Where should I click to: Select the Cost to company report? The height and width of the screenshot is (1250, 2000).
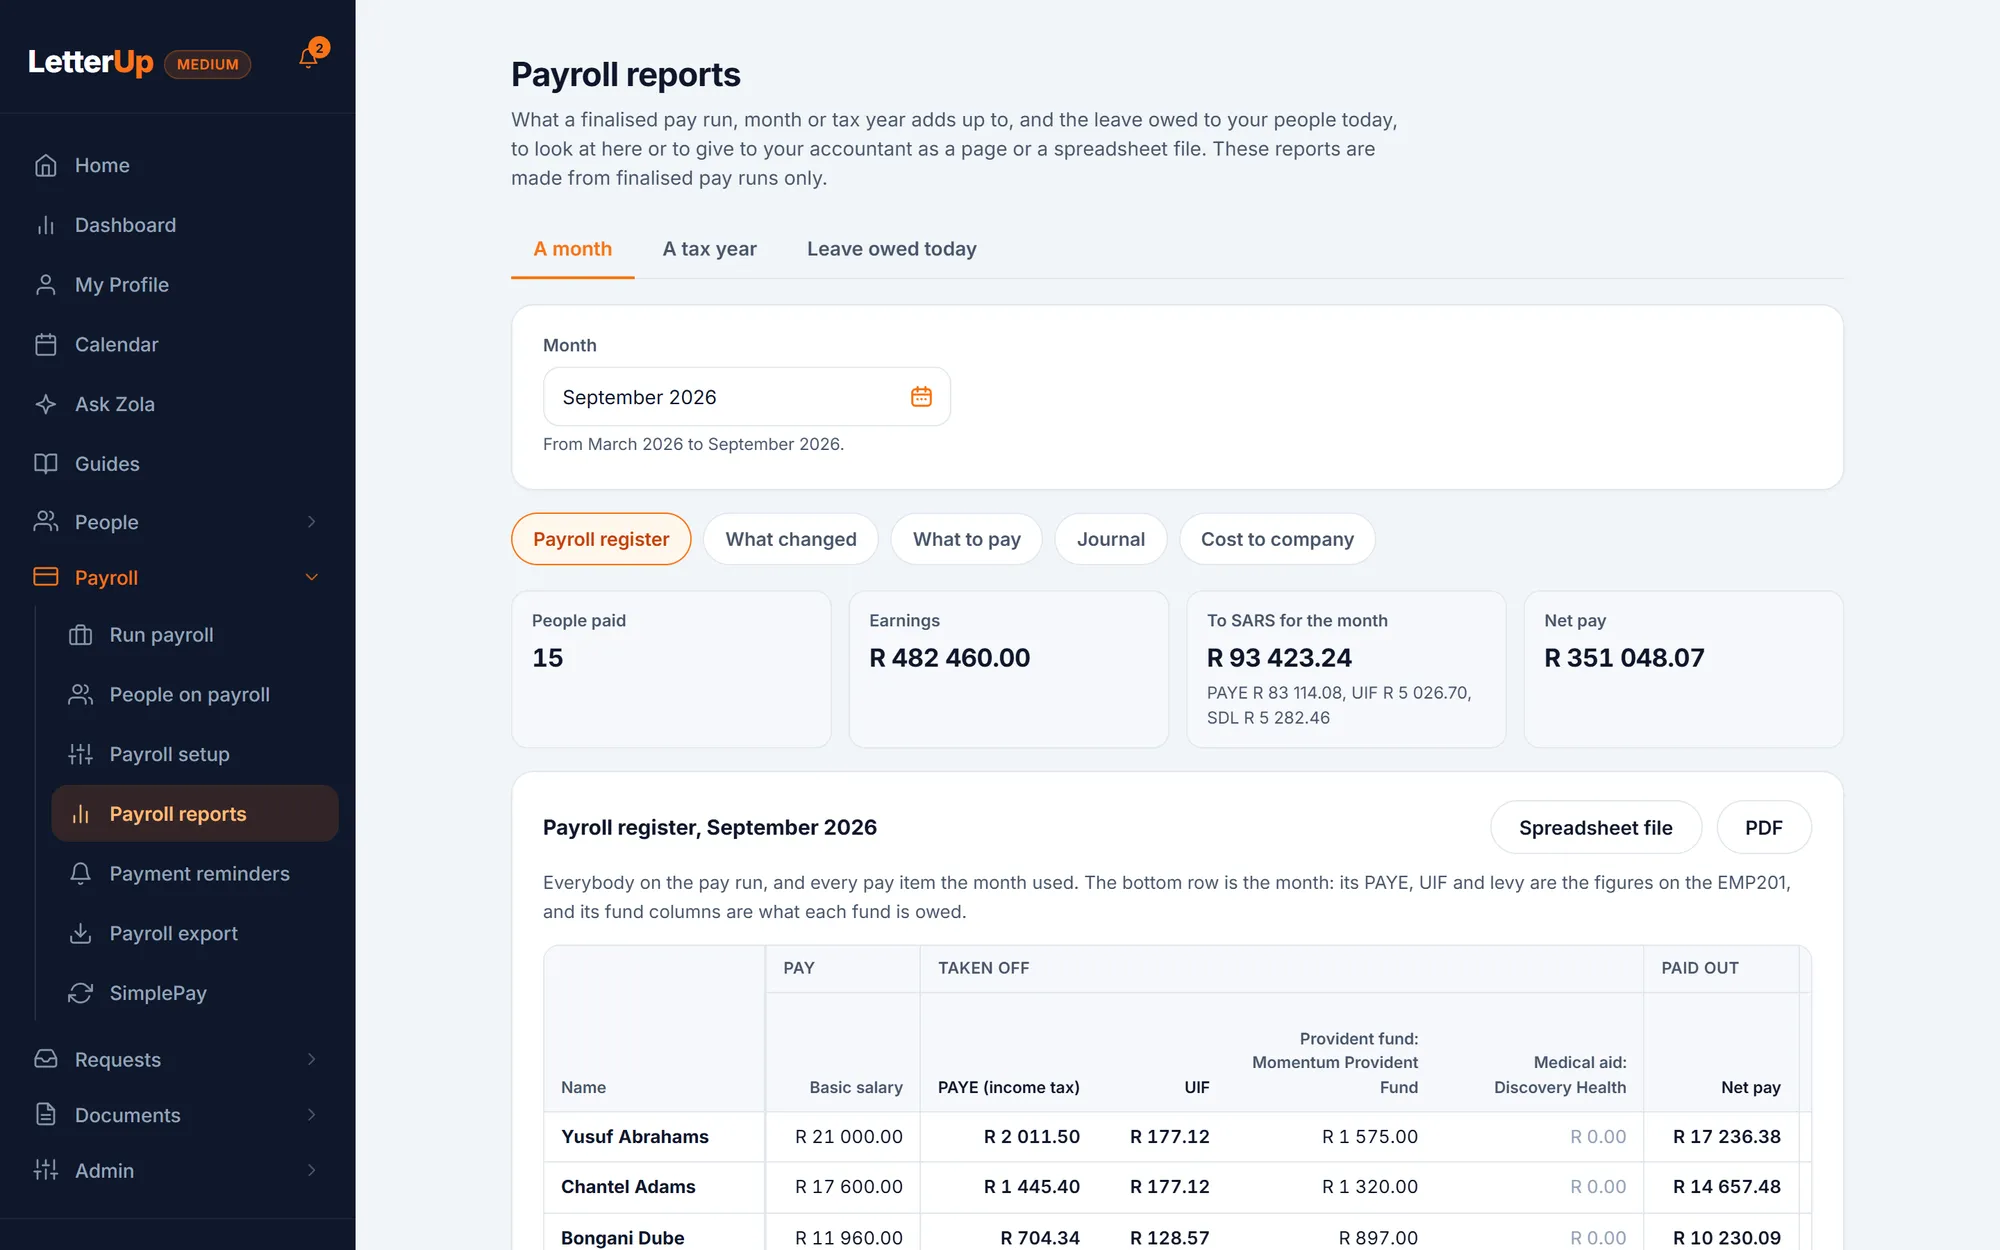click(1277, 539)
